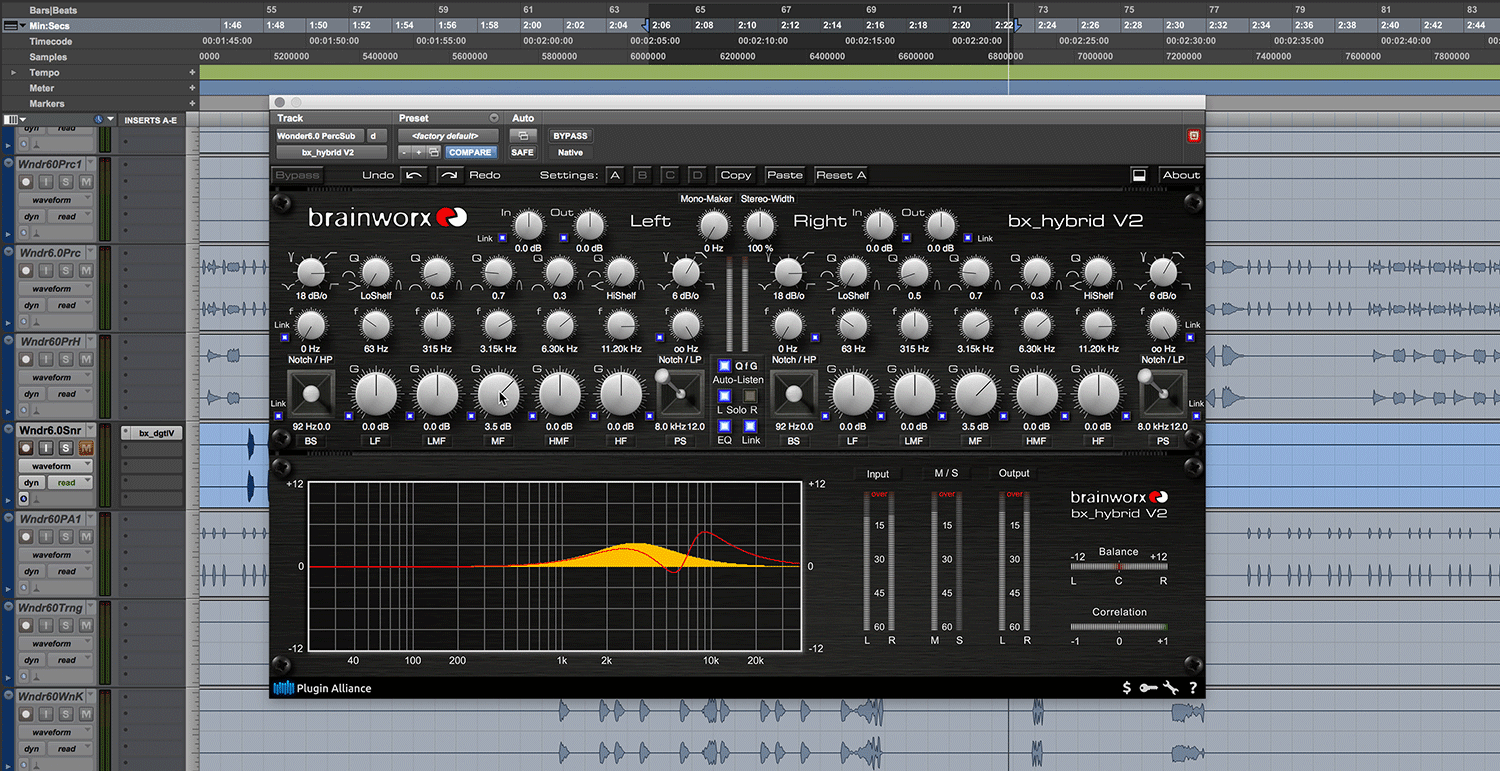Click the Paste settings button
The width and height of the screenshot is (1500, 771).
[784, 175]
